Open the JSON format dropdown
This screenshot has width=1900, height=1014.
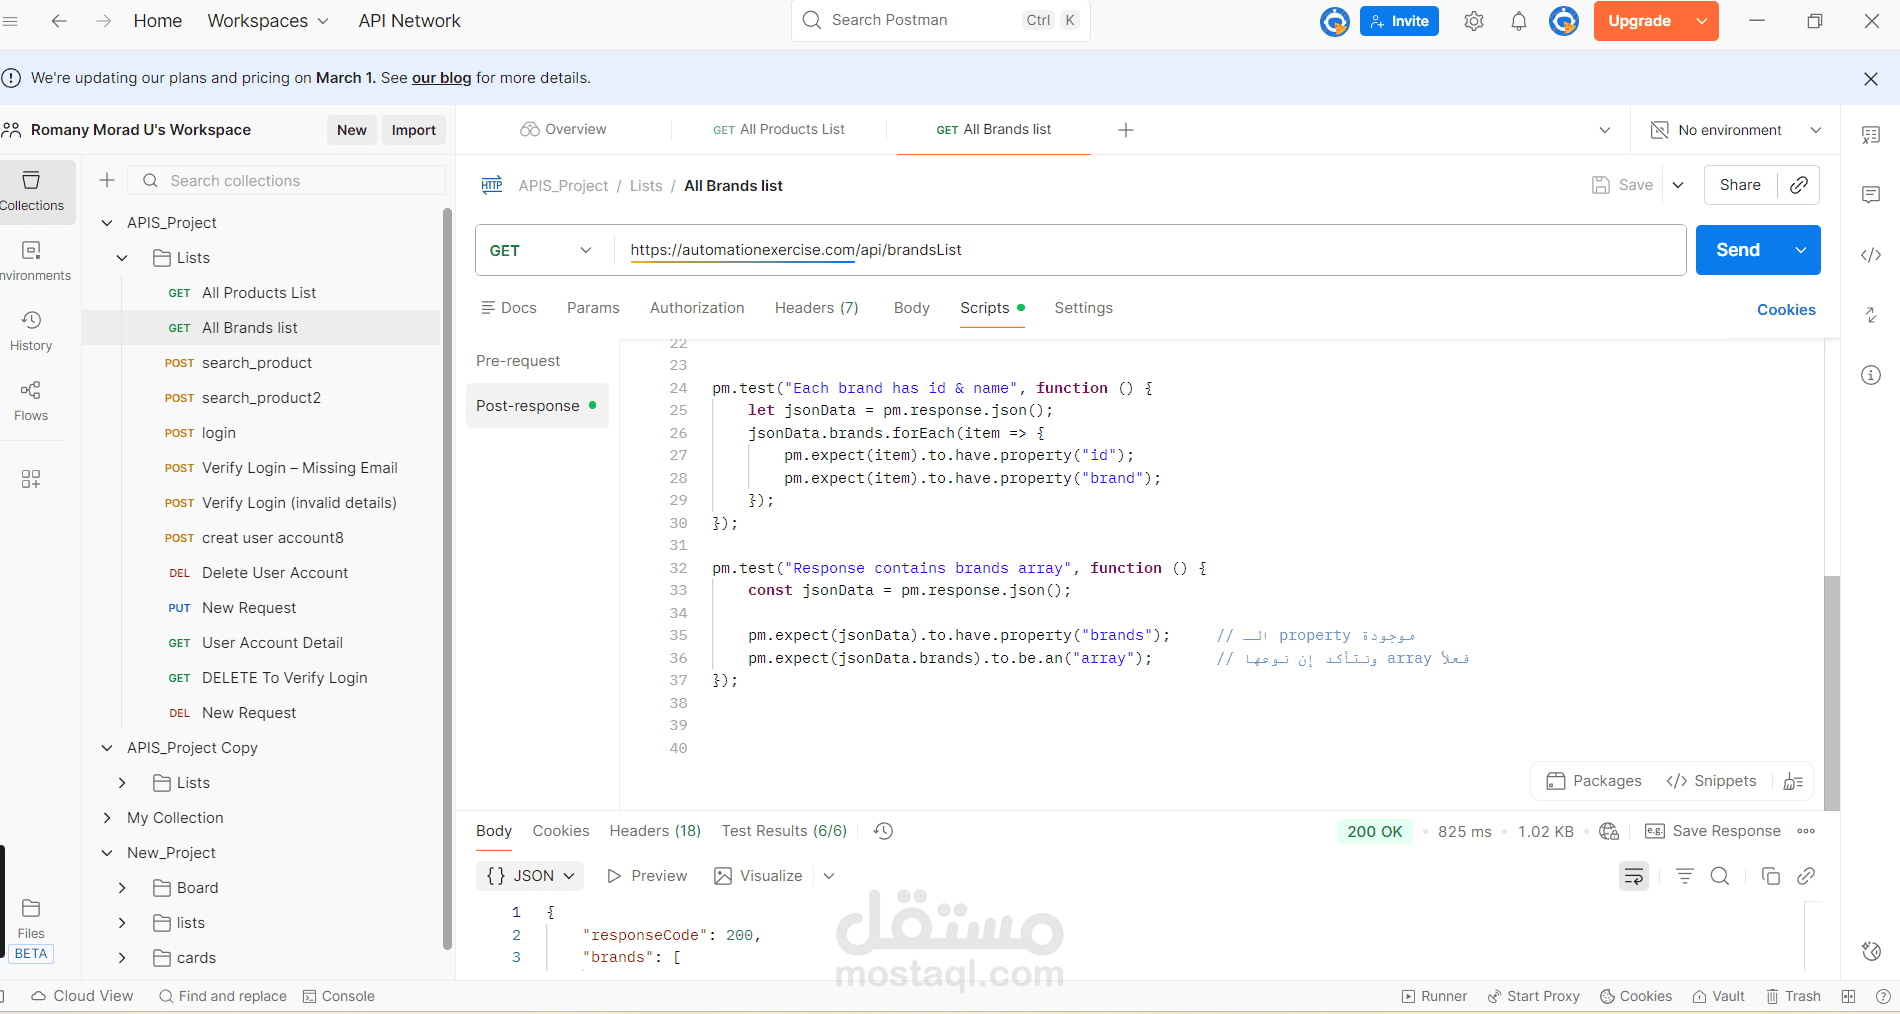point(530,876)
